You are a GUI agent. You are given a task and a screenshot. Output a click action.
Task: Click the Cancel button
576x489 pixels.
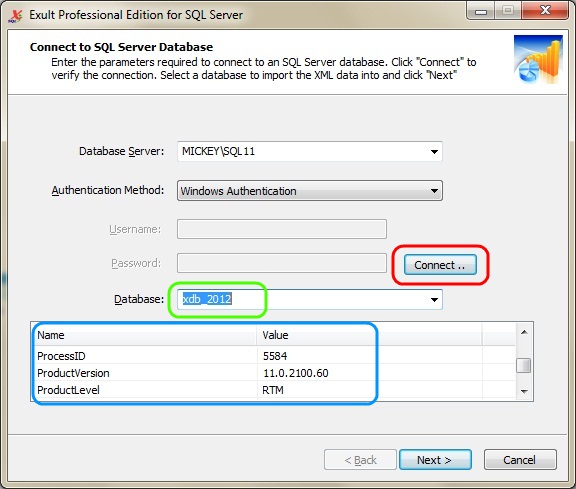(x=520, y=460)
